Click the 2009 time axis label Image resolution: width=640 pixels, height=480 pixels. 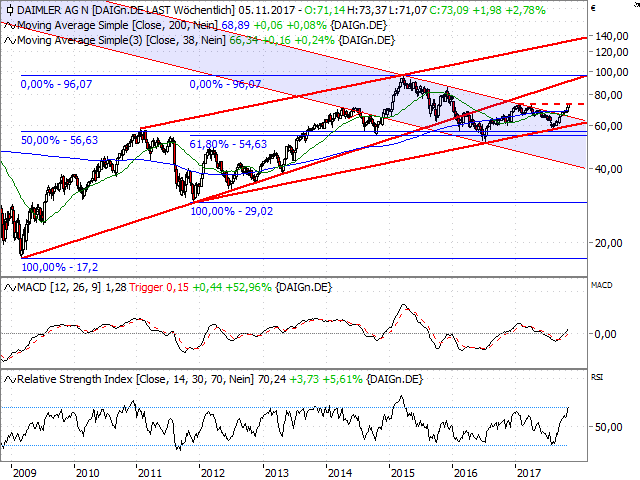pyautogui.click(x=24, y=473)
